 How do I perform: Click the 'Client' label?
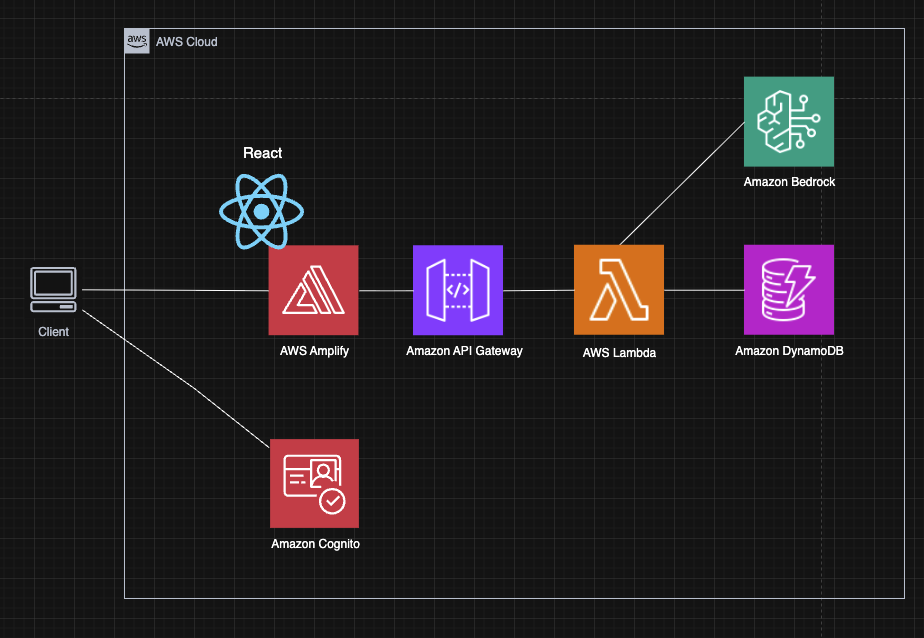[x=54, y=332]
